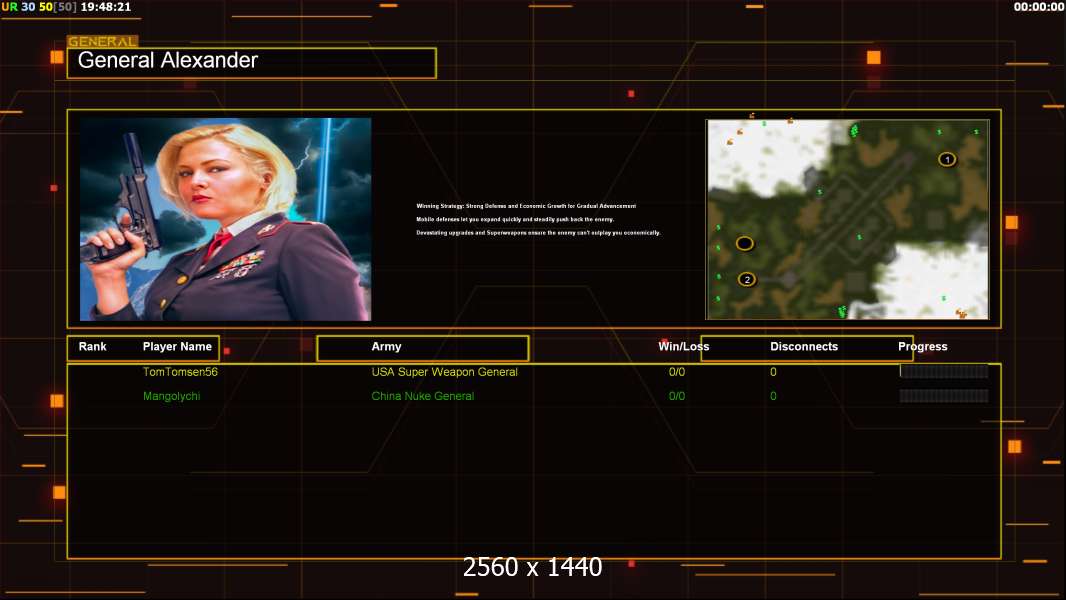
Task: Click TomTomsen56's loading progress bar
Action: 944,371
